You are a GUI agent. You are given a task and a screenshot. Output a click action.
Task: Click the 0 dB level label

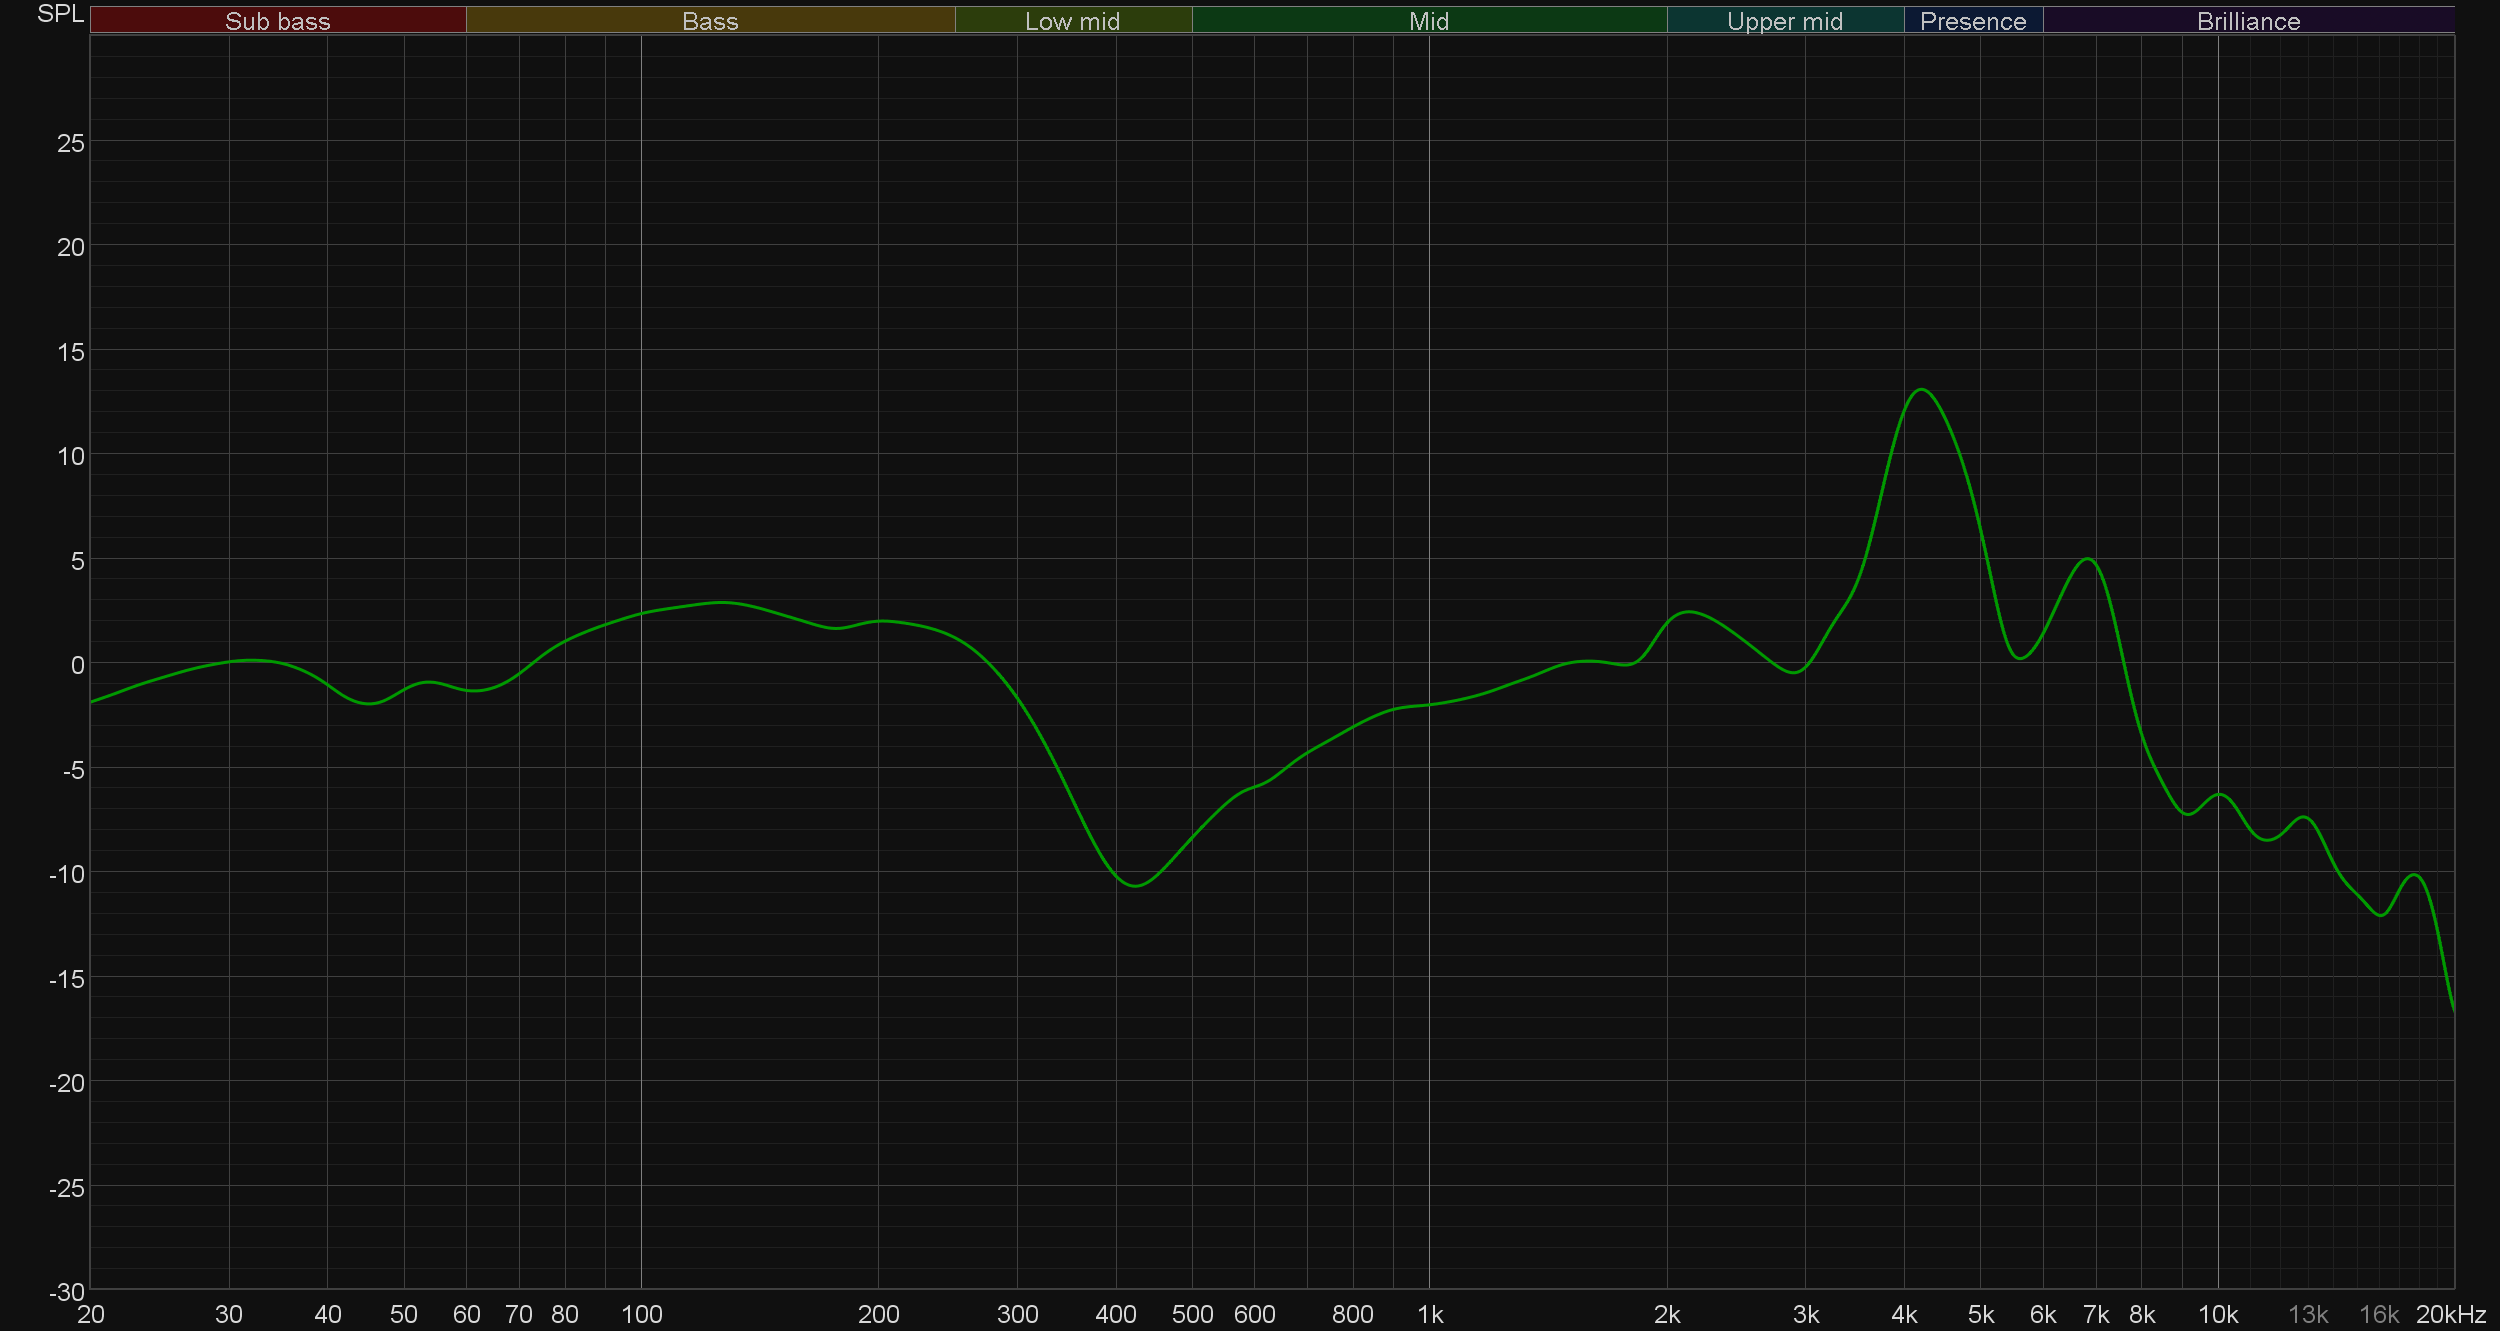click(77, 665)
